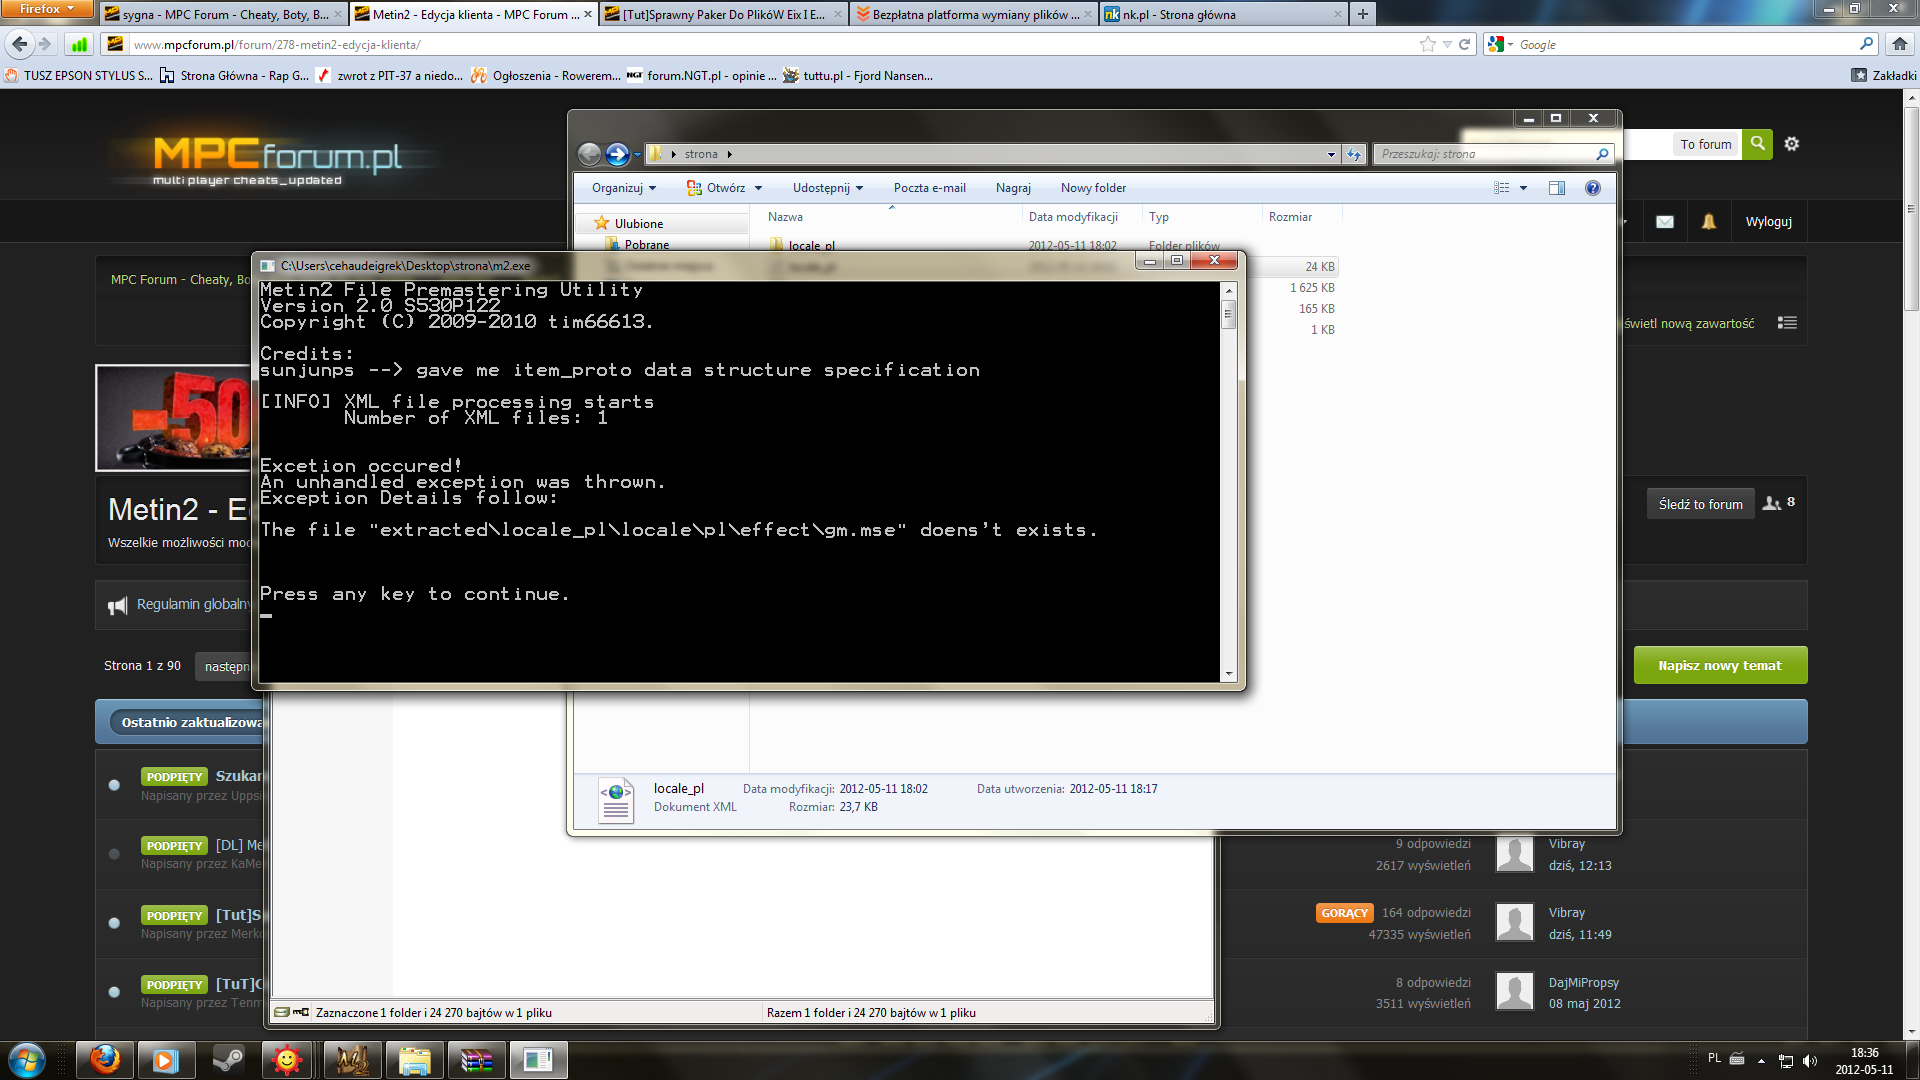Click the forum list view icon

pyautogui.click(x=1788, y=323)
